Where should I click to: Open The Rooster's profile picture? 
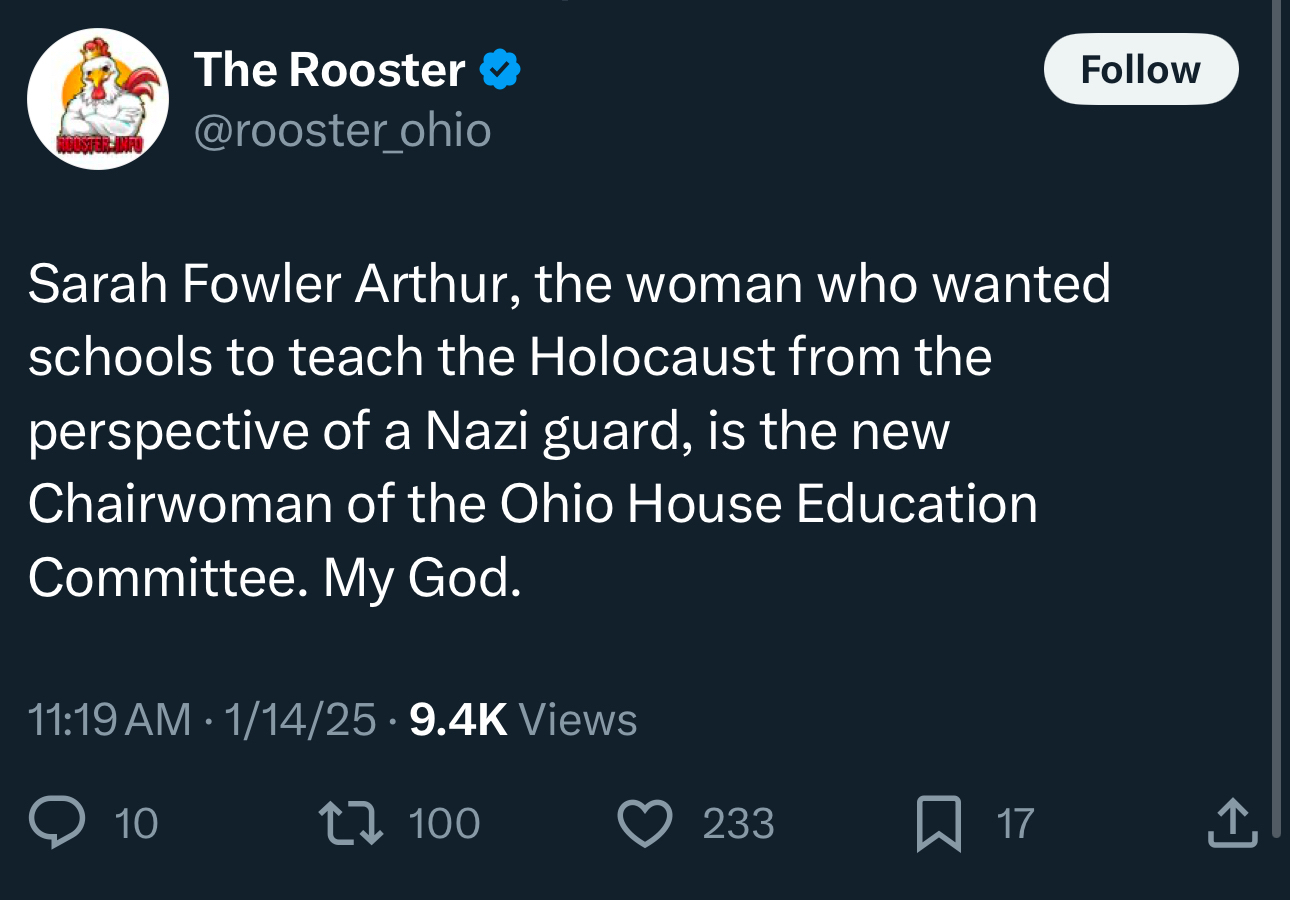coord(97,99)
